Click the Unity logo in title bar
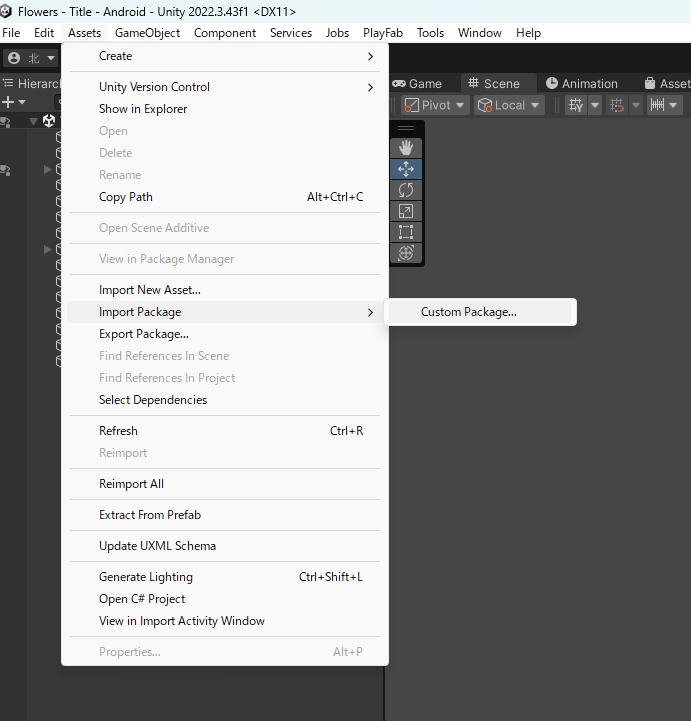This screenshot has width=691, height=721. click(6, 11)
